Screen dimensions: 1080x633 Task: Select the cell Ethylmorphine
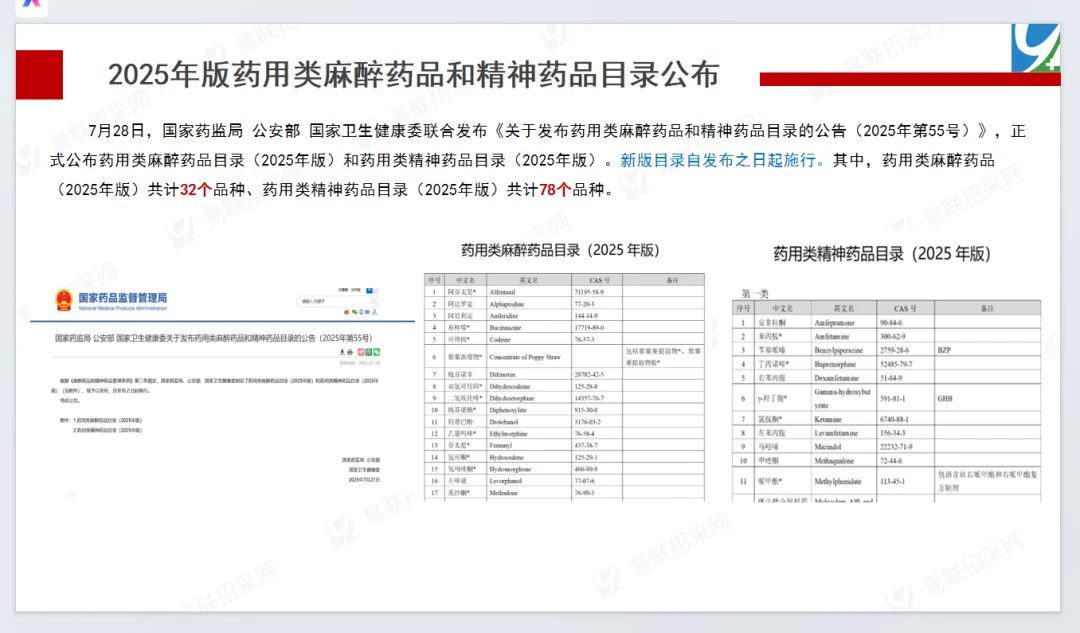529,434
